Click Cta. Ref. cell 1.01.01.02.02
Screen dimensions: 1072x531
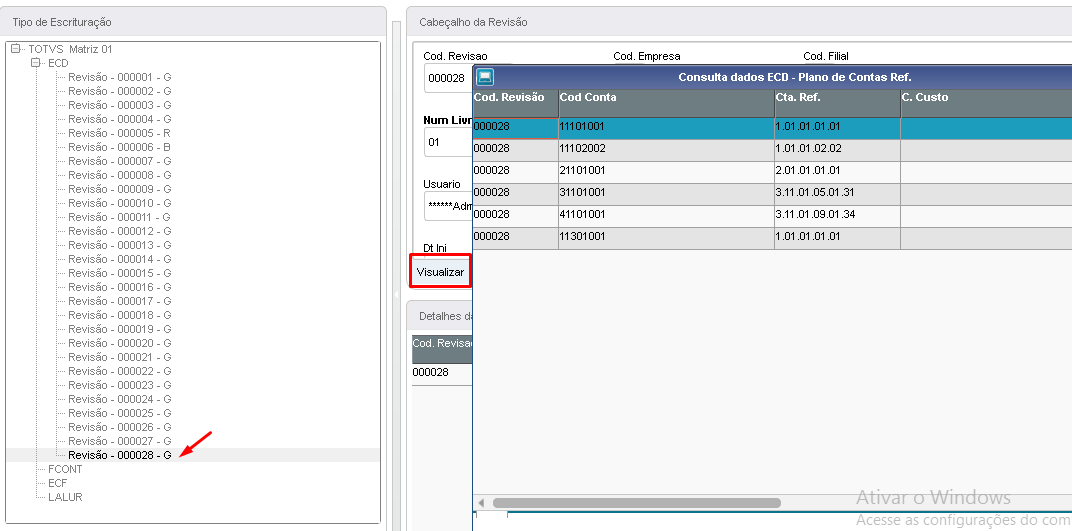[x=838, y=150]
